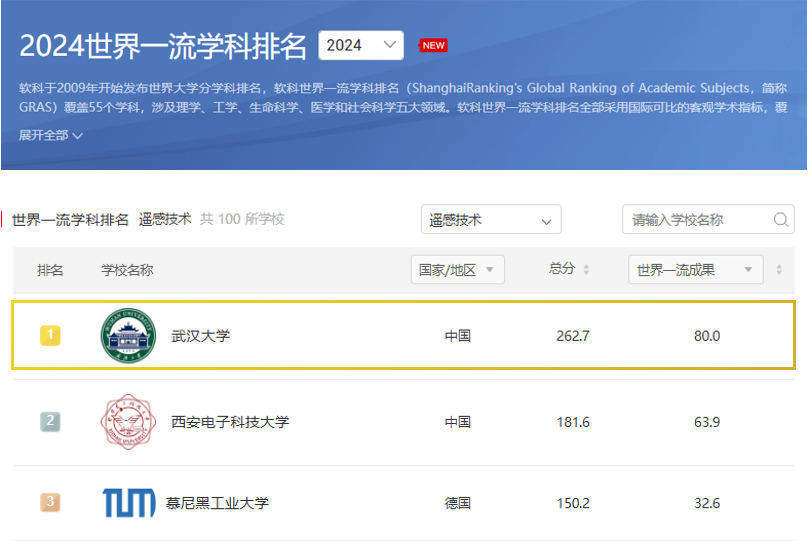Click the search magnifier icon

[x=781, y=219]
